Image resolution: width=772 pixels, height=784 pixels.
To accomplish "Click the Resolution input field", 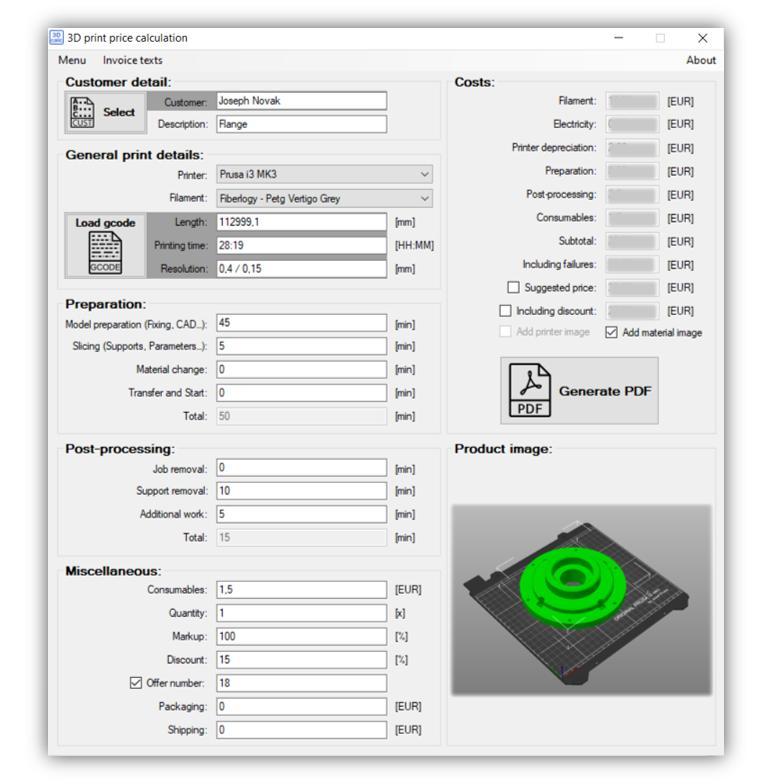I will [x=302, y=268].
